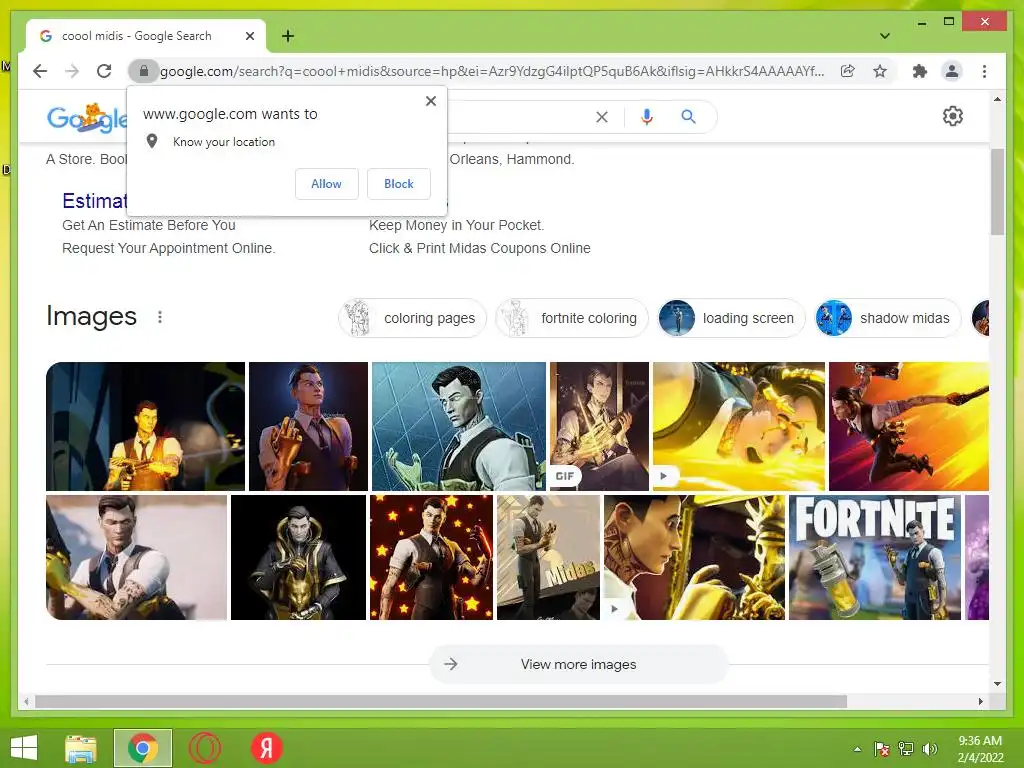Screen dimensions: 1024x768
Task: Click 'Click & Print Midas Coupons Online' text
Action: point(479,248)
